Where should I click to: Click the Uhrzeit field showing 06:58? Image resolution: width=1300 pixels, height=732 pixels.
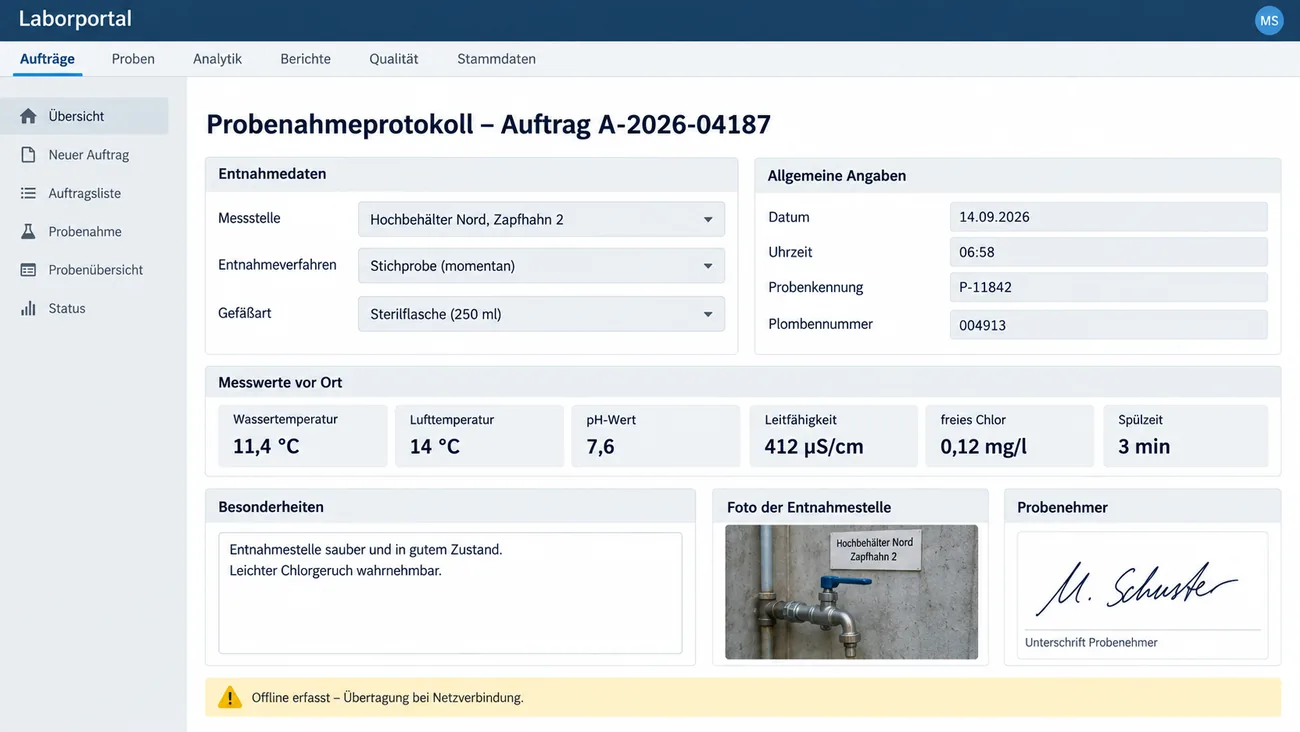click(x=1108, y=252)
